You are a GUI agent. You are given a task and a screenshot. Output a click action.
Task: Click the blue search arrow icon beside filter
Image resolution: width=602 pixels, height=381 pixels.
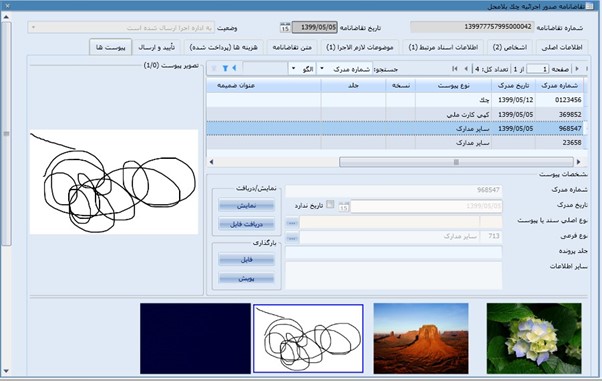pos(234,68)
